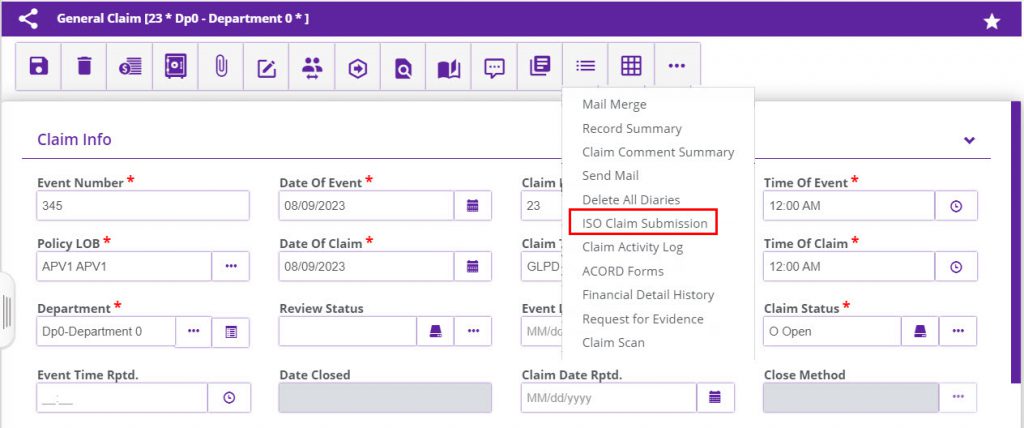Open Date Of Event calendar picker

(x=473, y=206)
